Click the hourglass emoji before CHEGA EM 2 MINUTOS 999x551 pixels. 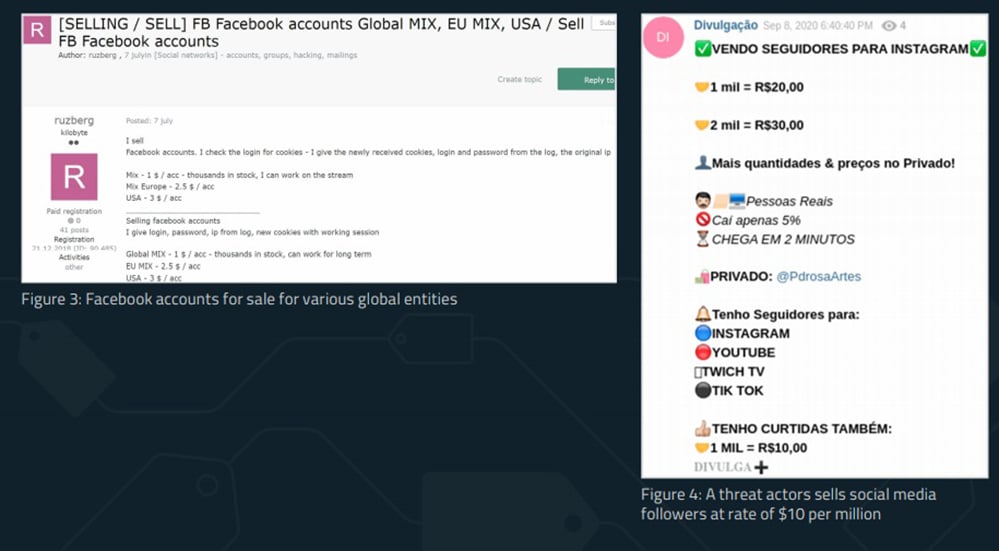click(702, 240)
